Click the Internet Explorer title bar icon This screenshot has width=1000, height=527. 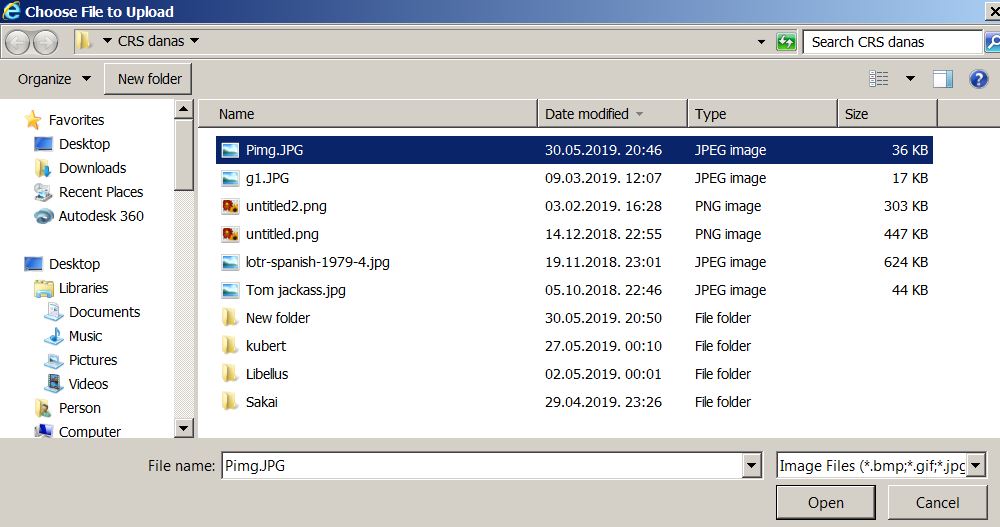click(11, 11)
